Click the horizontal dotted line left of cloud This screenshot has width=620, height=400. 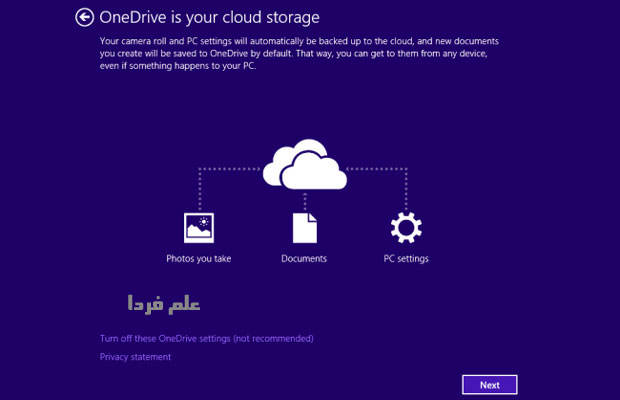click(x=230, y=169)
